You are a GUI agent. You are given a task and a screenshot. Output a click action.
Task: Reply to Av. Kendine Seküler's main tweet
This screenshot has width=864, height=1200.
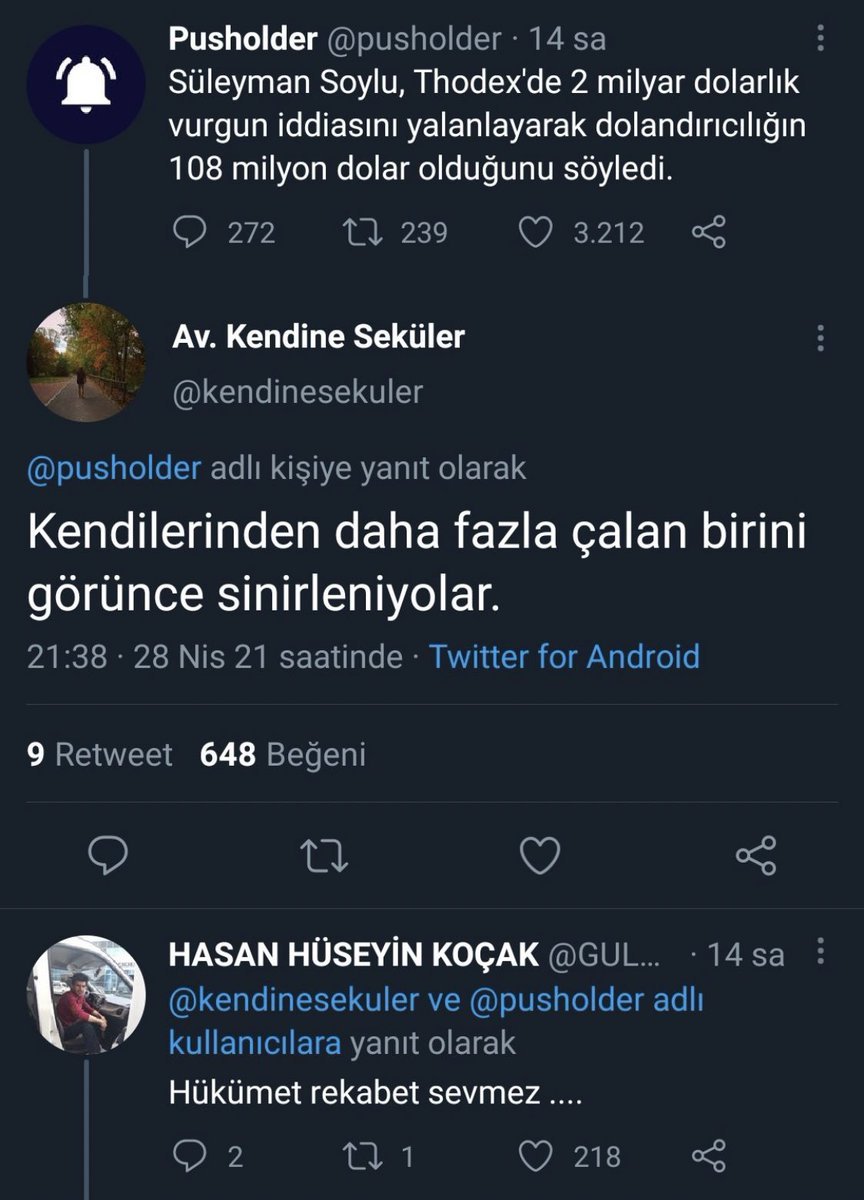pos(107,856)
